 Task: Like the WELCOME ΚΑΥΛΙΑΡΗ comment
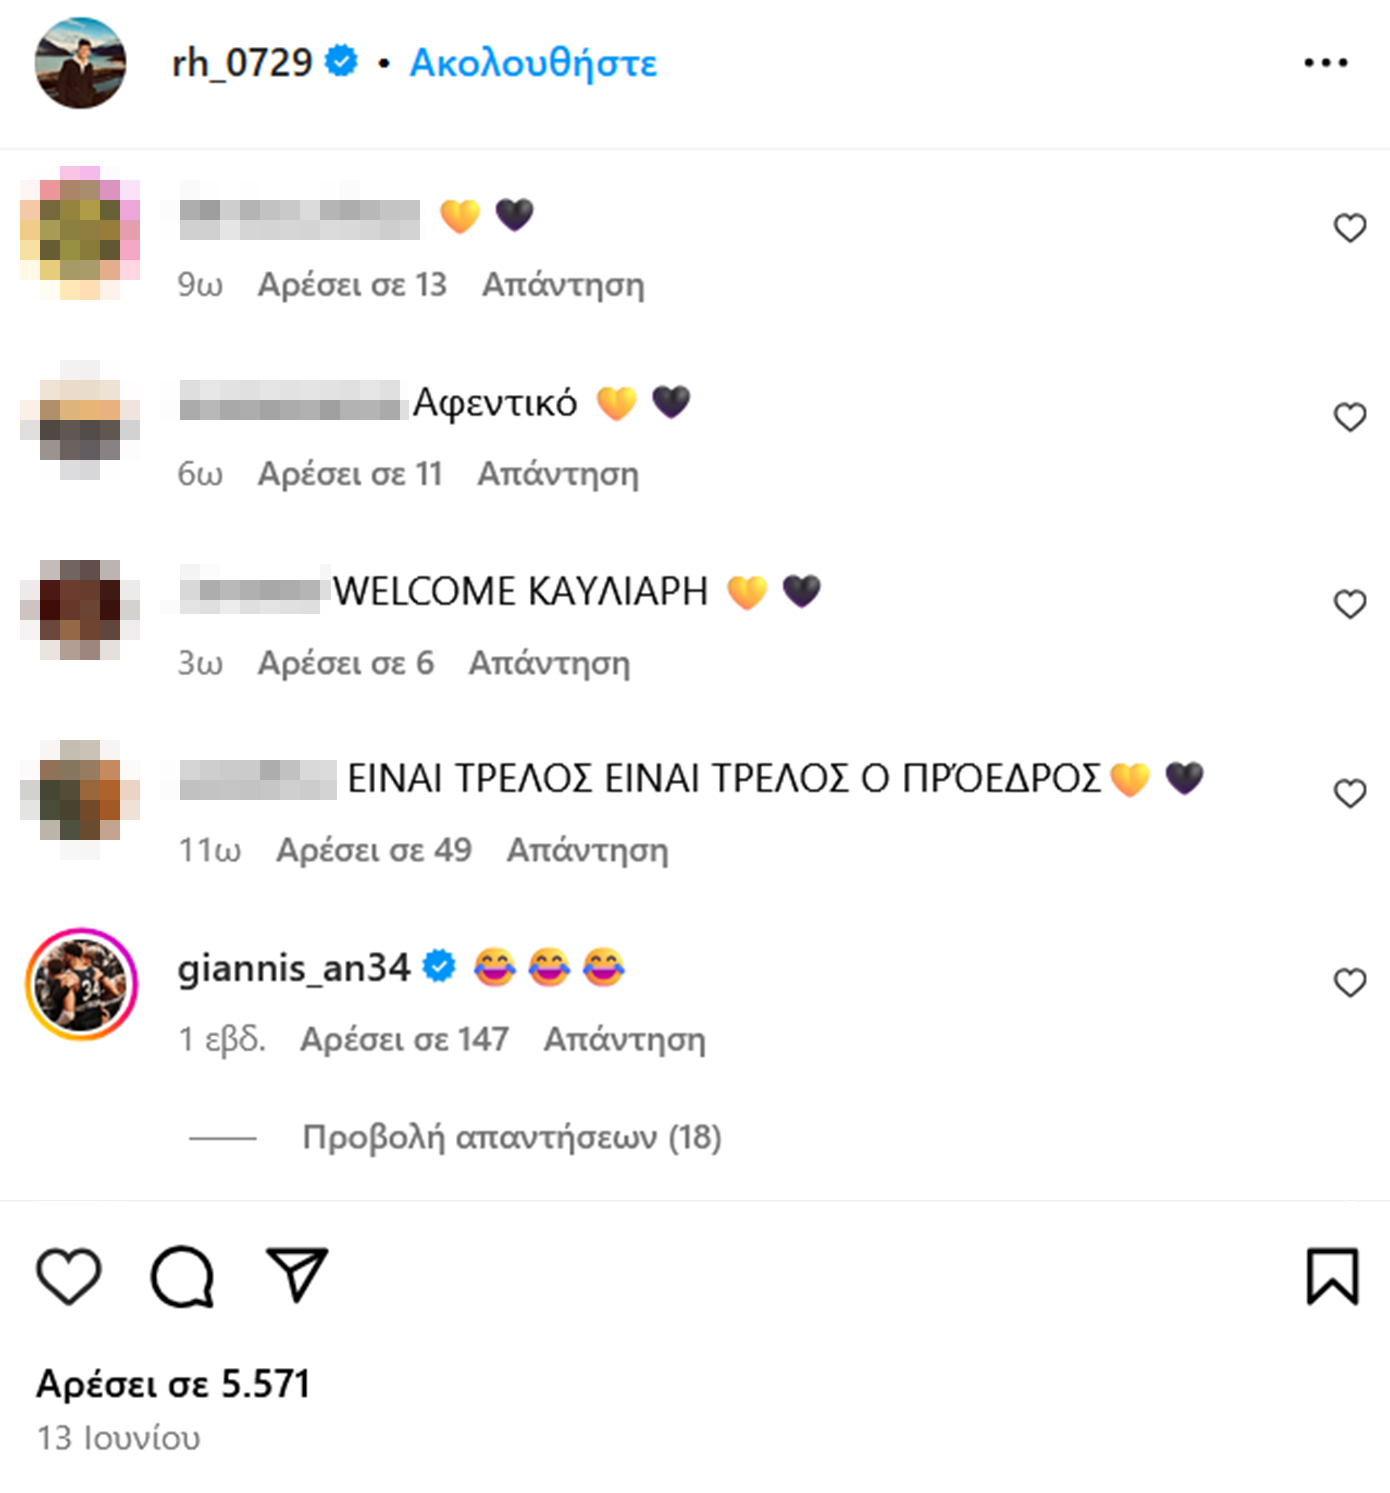[1350, 604]
